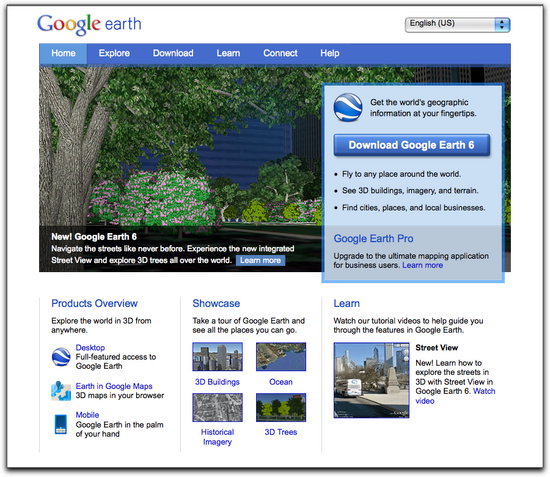Click 'Find cities, places, and local businesses.' text
Image resolution: width=550 pixels, height=477 pixels.
coord(414,208)
